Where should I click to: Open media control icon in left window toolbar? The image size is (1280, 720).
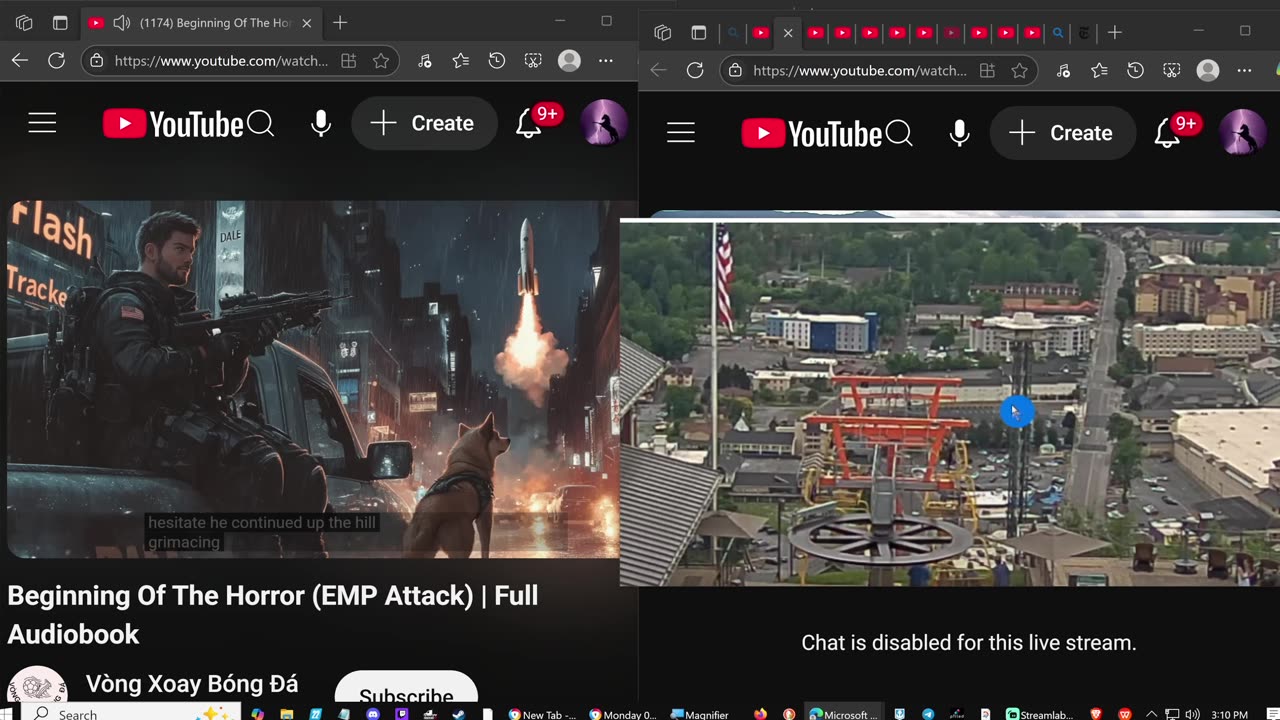coord(425,61)
